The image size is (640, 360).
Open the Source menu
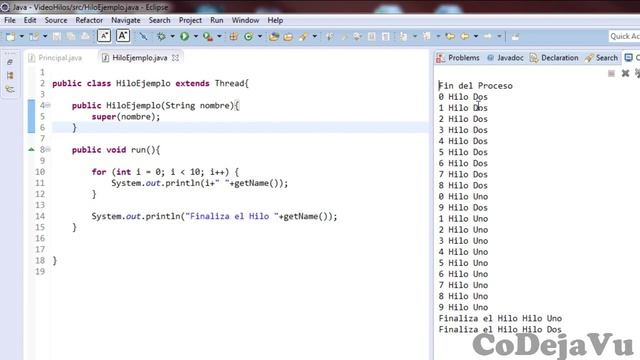56,20
